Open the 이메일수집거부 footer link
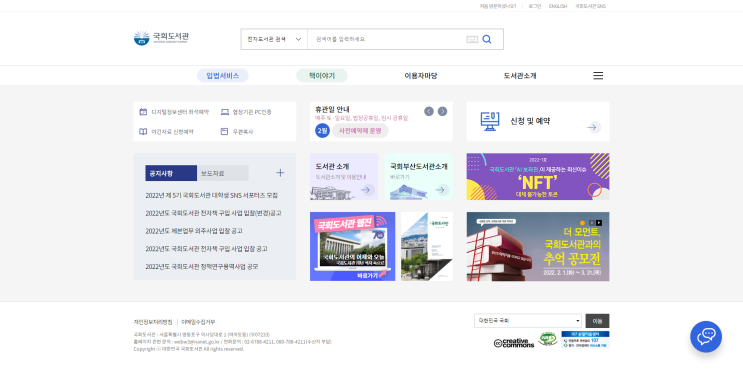This screenshot has height=372, width=743. pos(198,322)
